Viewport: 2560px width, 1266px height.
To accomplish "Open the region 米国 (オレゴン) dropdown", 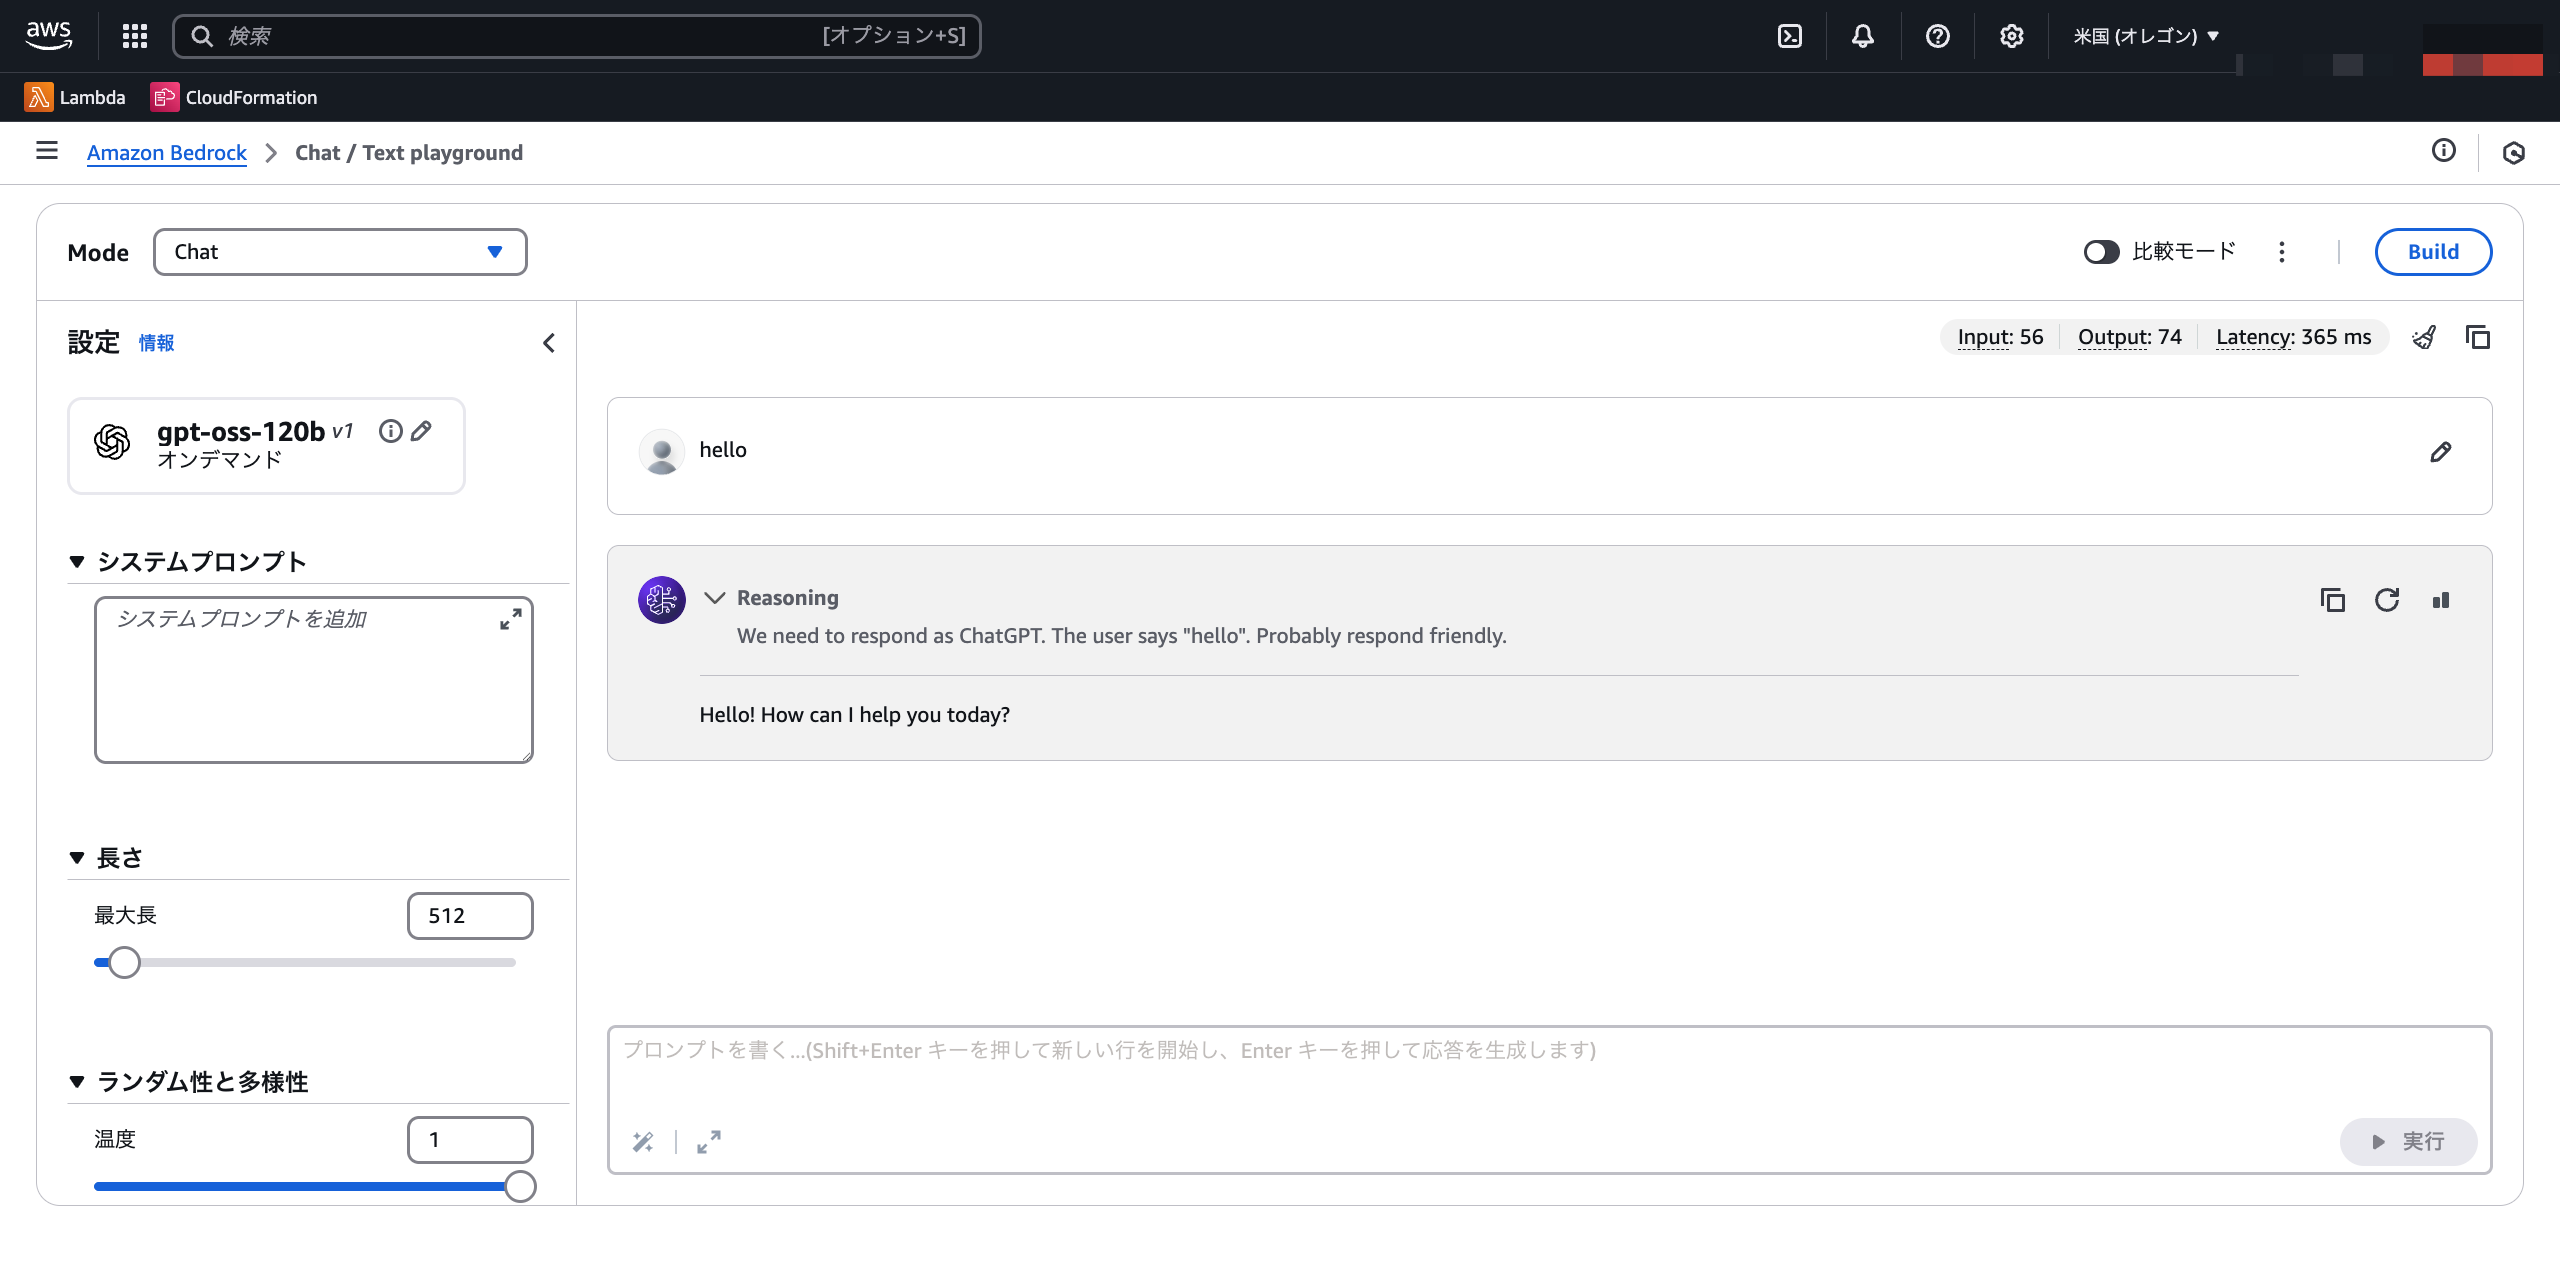I will (2146, 36).
